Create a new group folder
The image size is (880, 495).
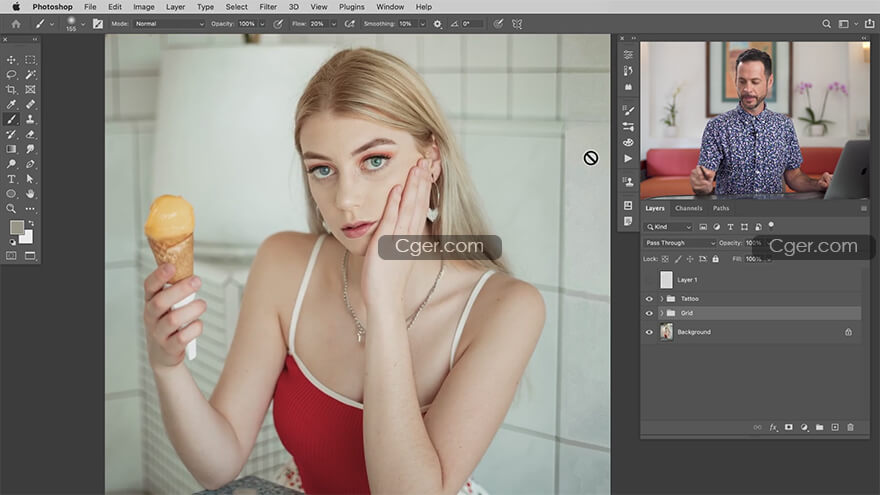[819, 427]
